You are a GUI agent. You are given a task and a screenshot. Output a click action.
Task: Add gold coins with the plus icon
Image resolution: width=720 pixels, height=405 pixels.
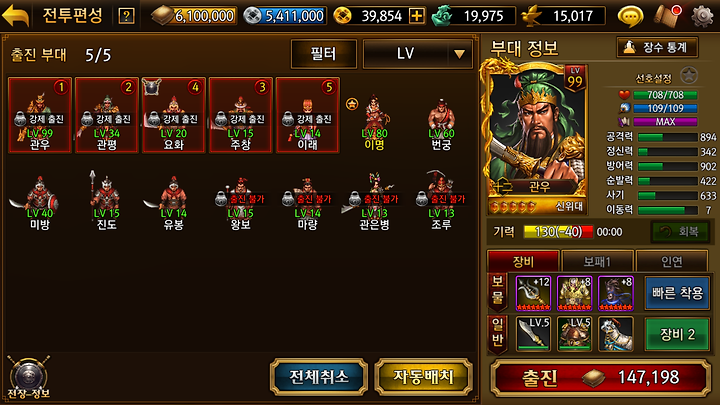point(416,16)
